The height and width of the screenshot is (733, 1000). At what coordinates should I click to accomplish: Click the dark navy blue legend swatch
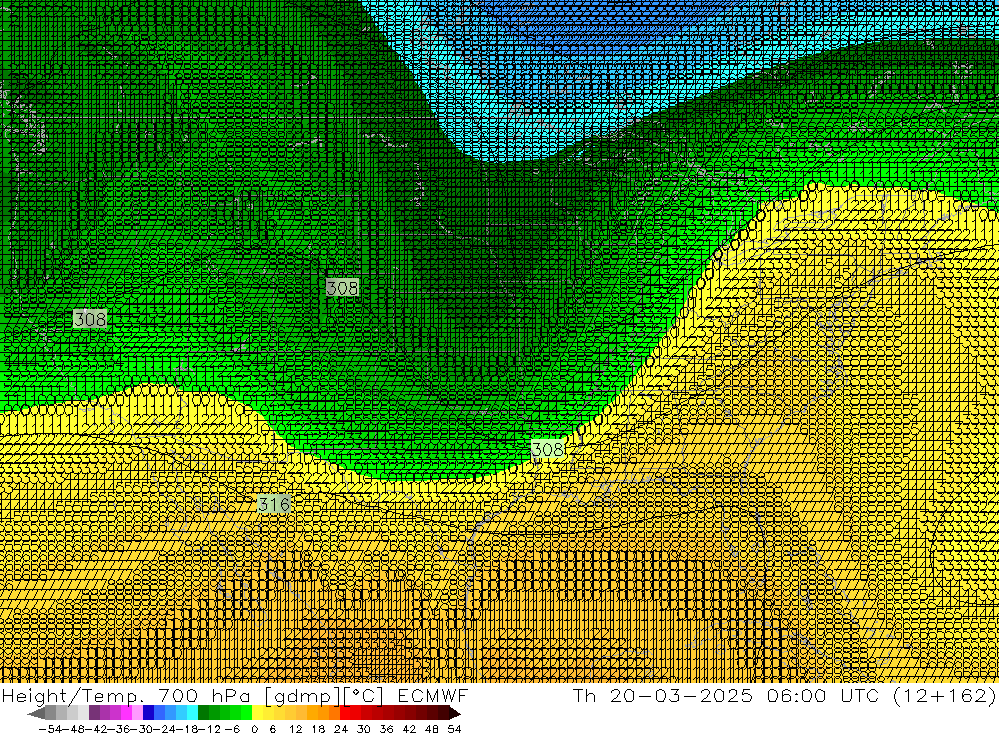[149, 713]
